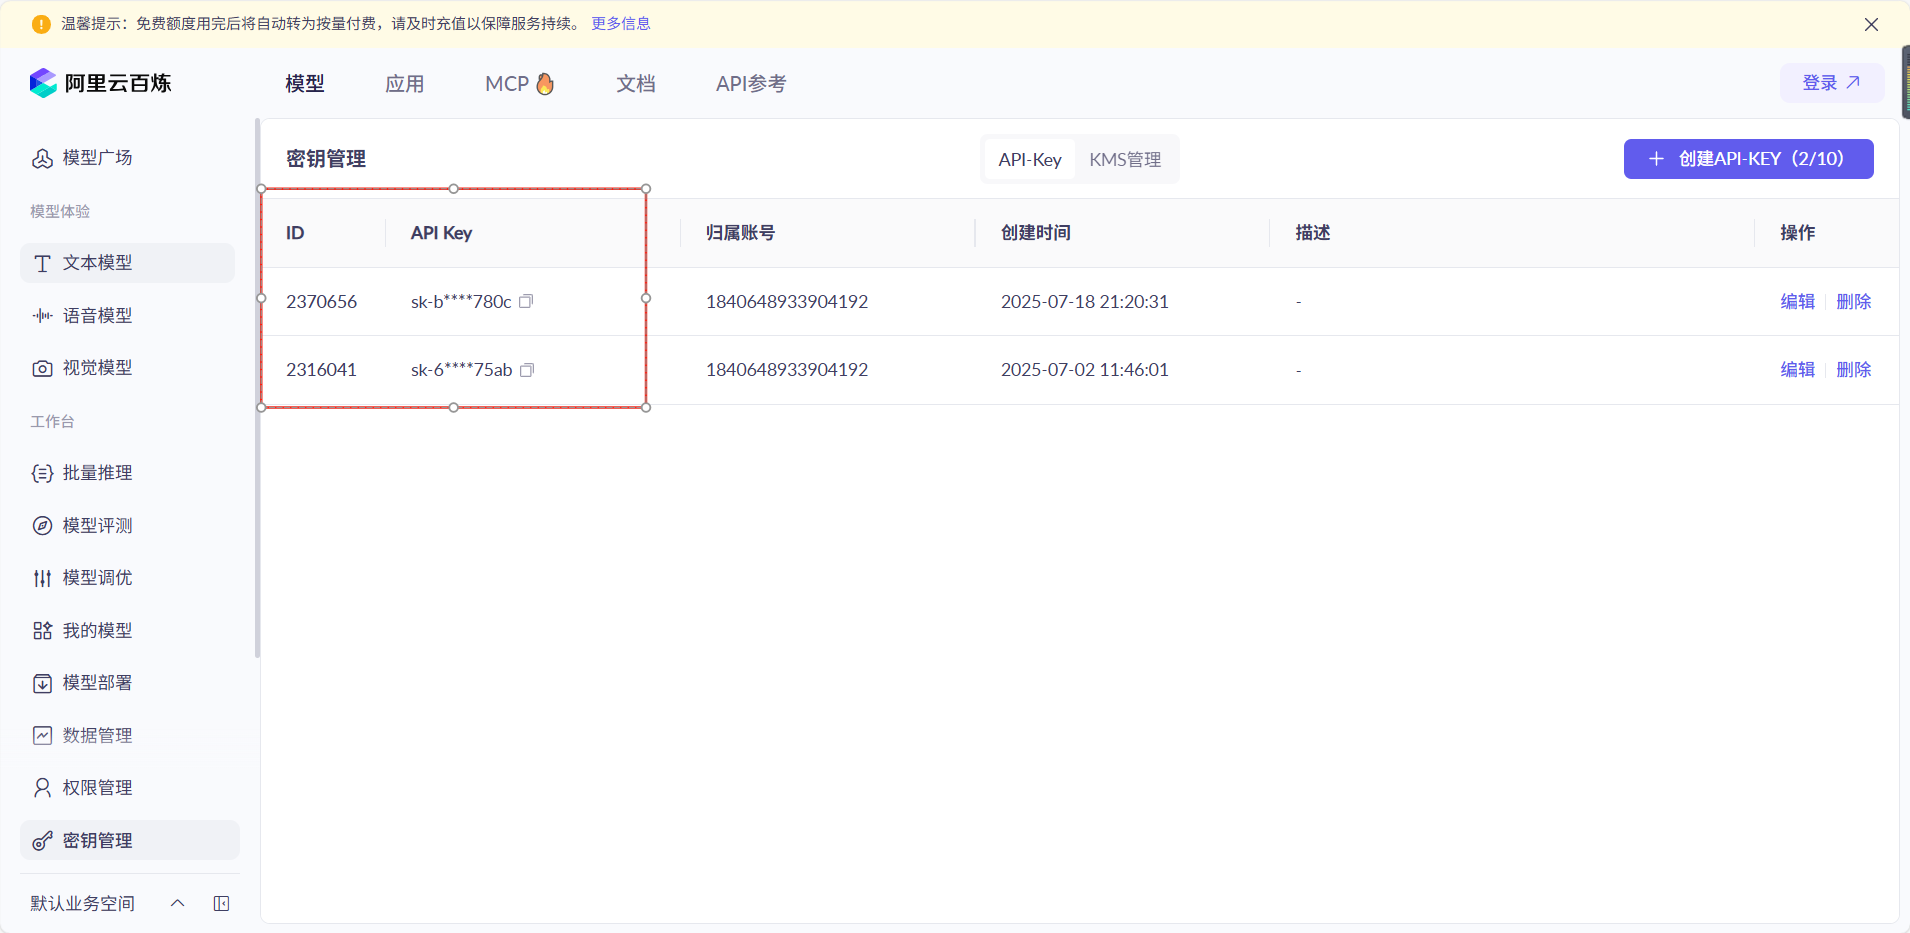The height and width of the screenshot is (933, 1910).
Task: Click the 我的模型 grid icon
Action: (42, 631)
